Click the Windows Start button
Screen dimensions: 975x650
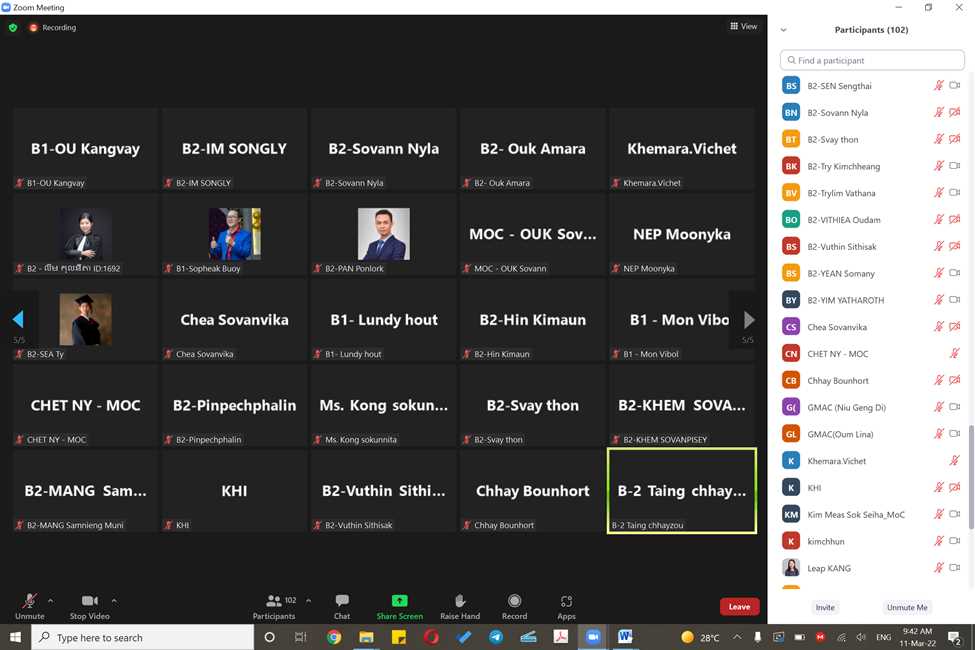point(16,637)
